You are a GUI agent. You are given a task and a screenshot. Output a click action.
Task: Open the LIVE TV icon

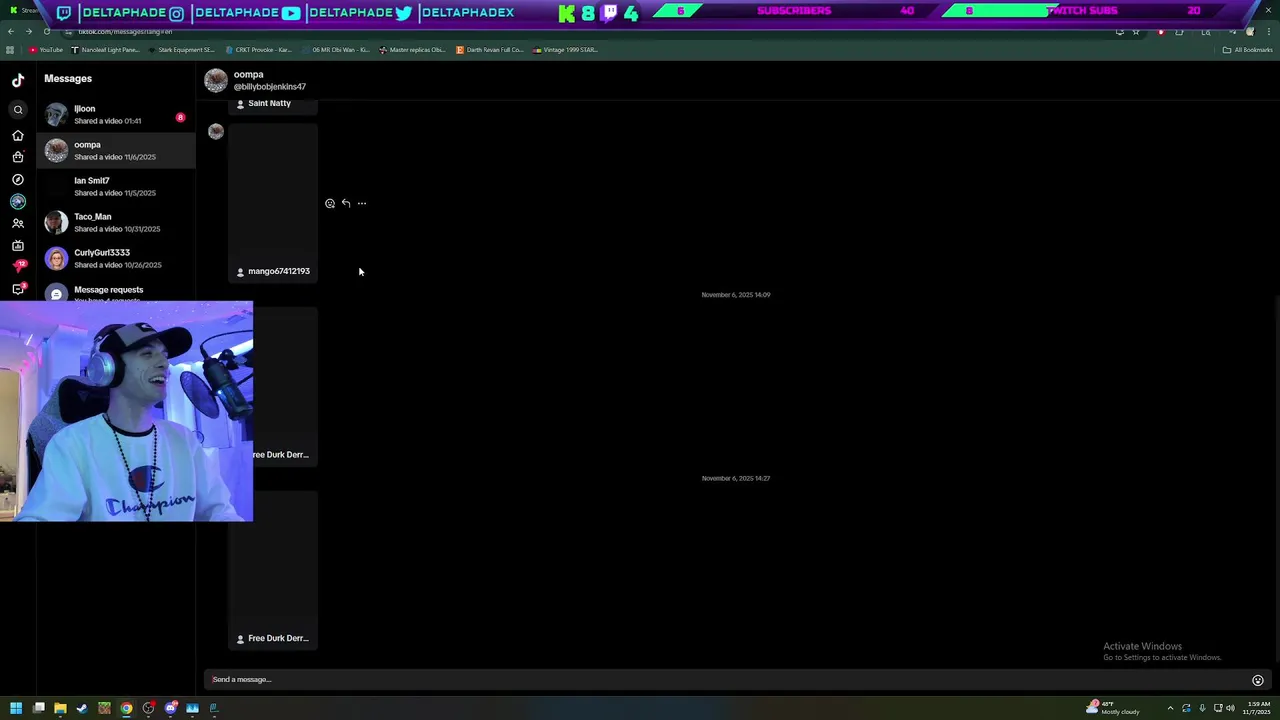point(18,245)
